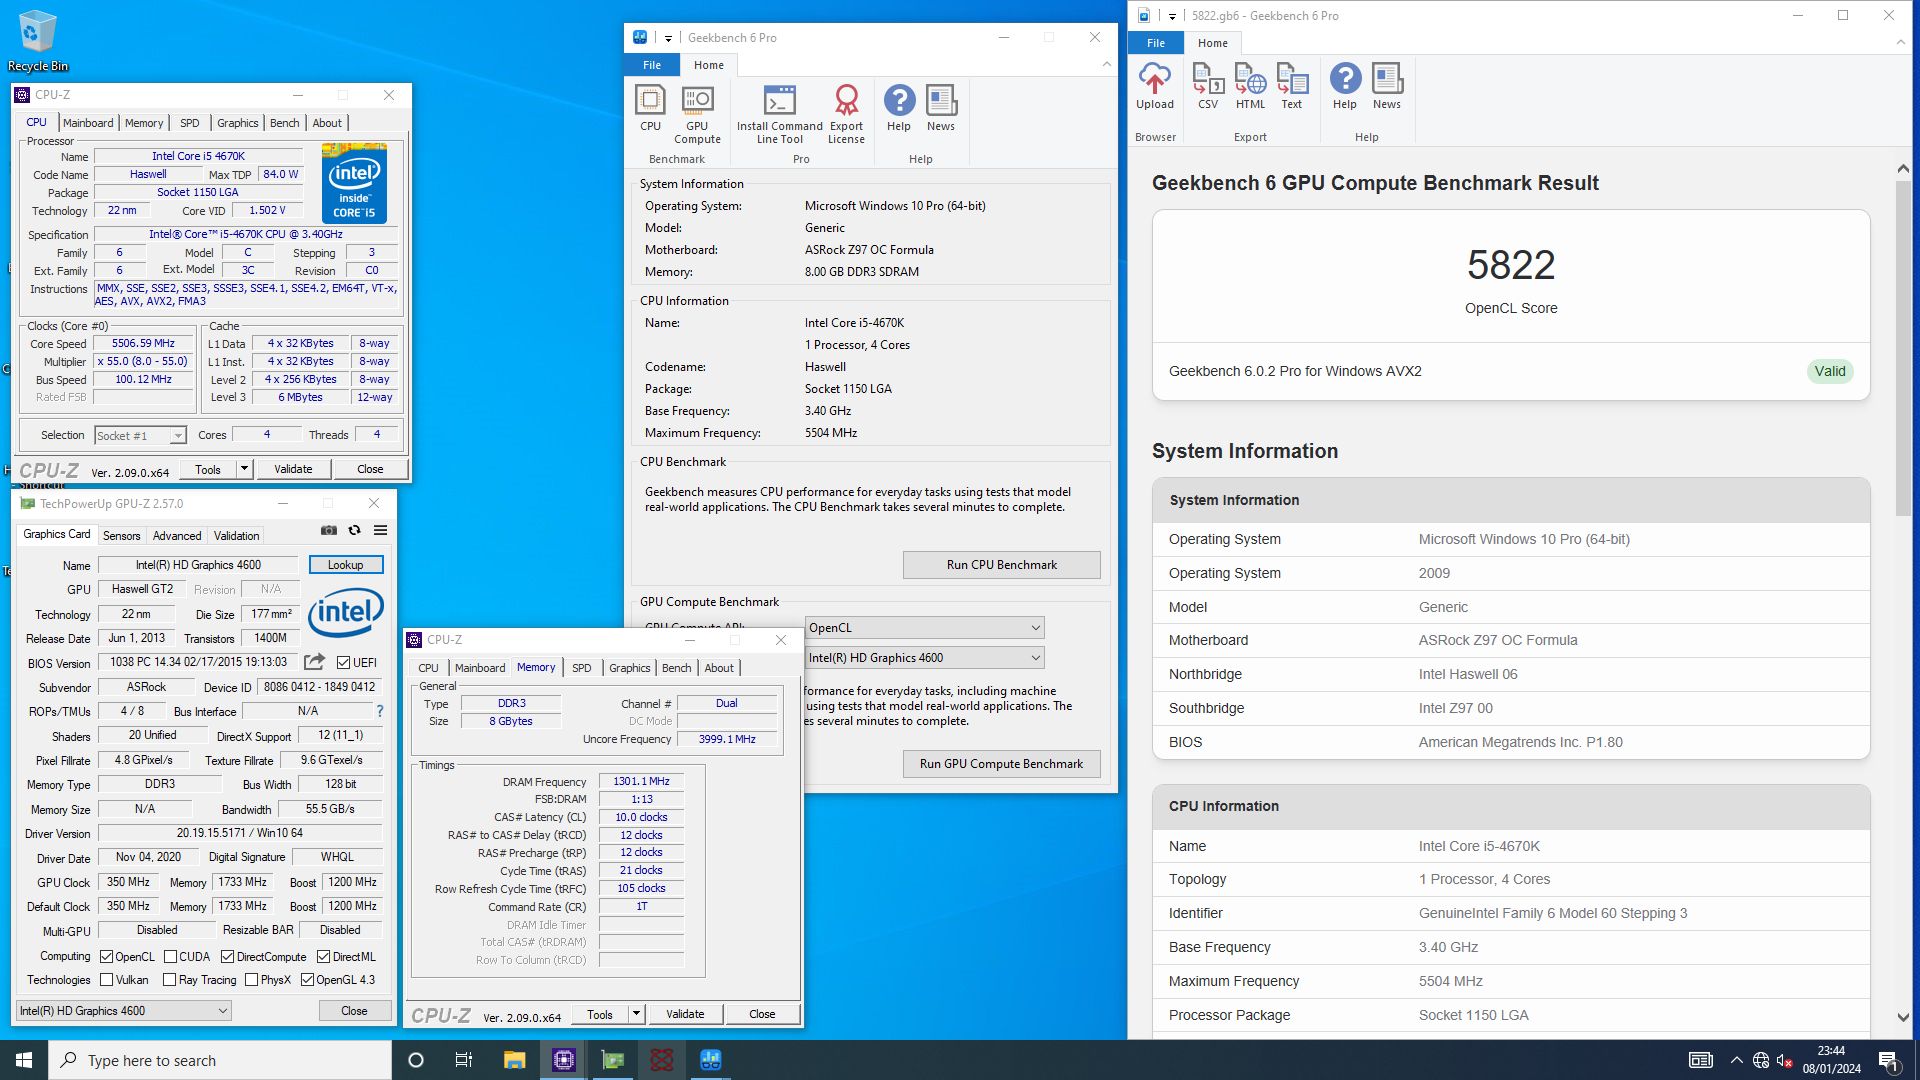Take a GPU-Z screenshot with camera icon
Screen dimensions: 1920x1080
coord(329,530)
